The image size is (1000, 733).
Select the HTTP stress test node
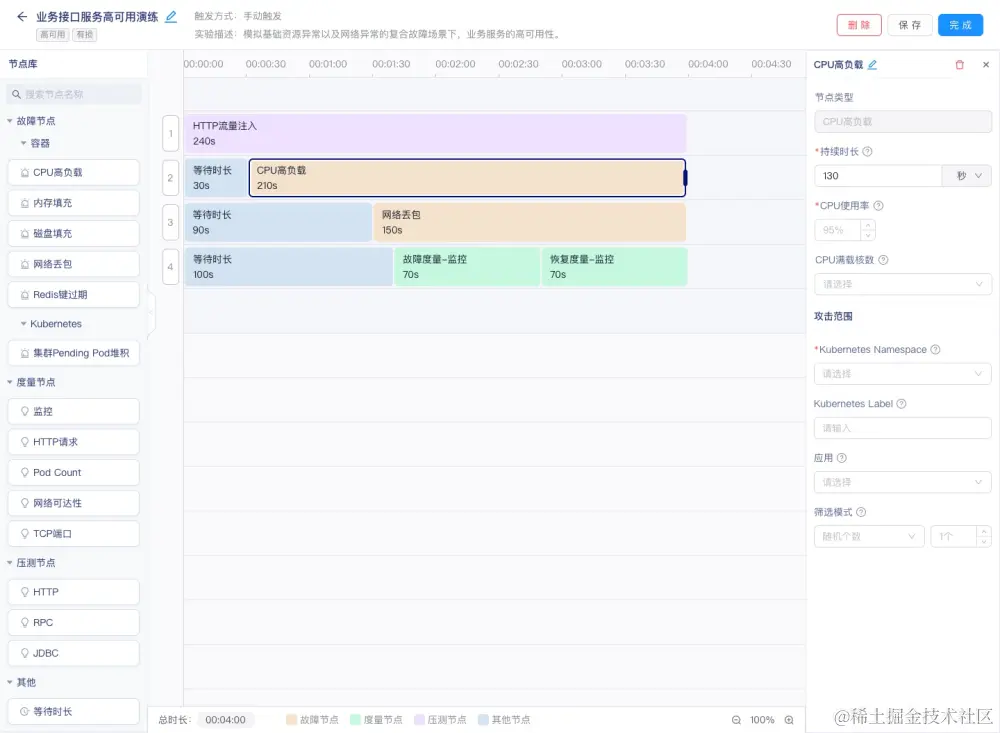pyautogui.click(x=73, y=592)
